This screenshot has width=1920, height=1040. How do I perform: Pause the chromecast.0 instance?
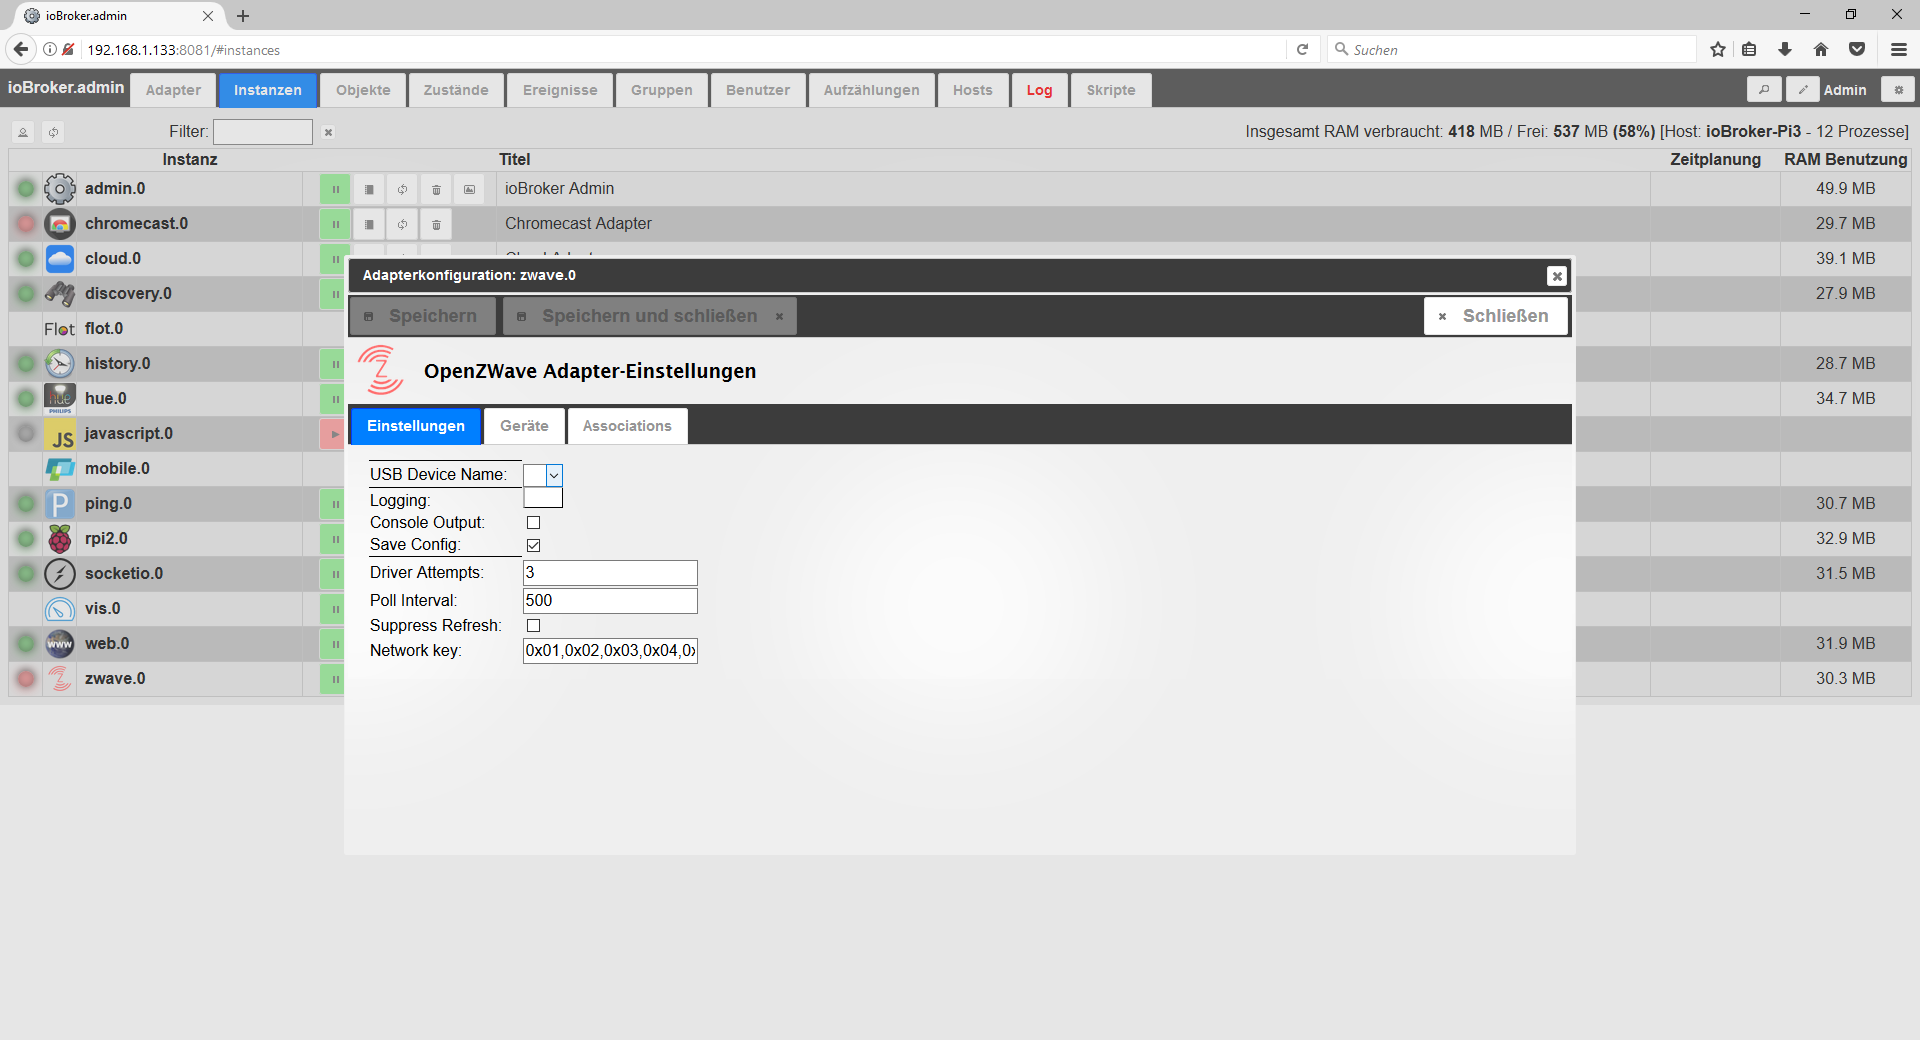335,224
